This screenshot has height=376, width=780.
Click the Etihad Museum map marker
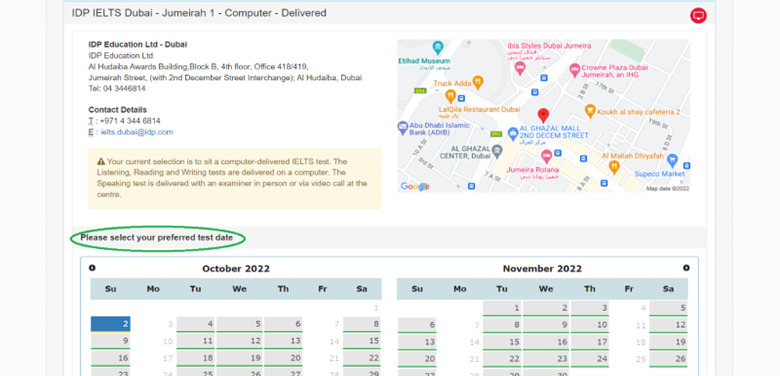point(438,48)
